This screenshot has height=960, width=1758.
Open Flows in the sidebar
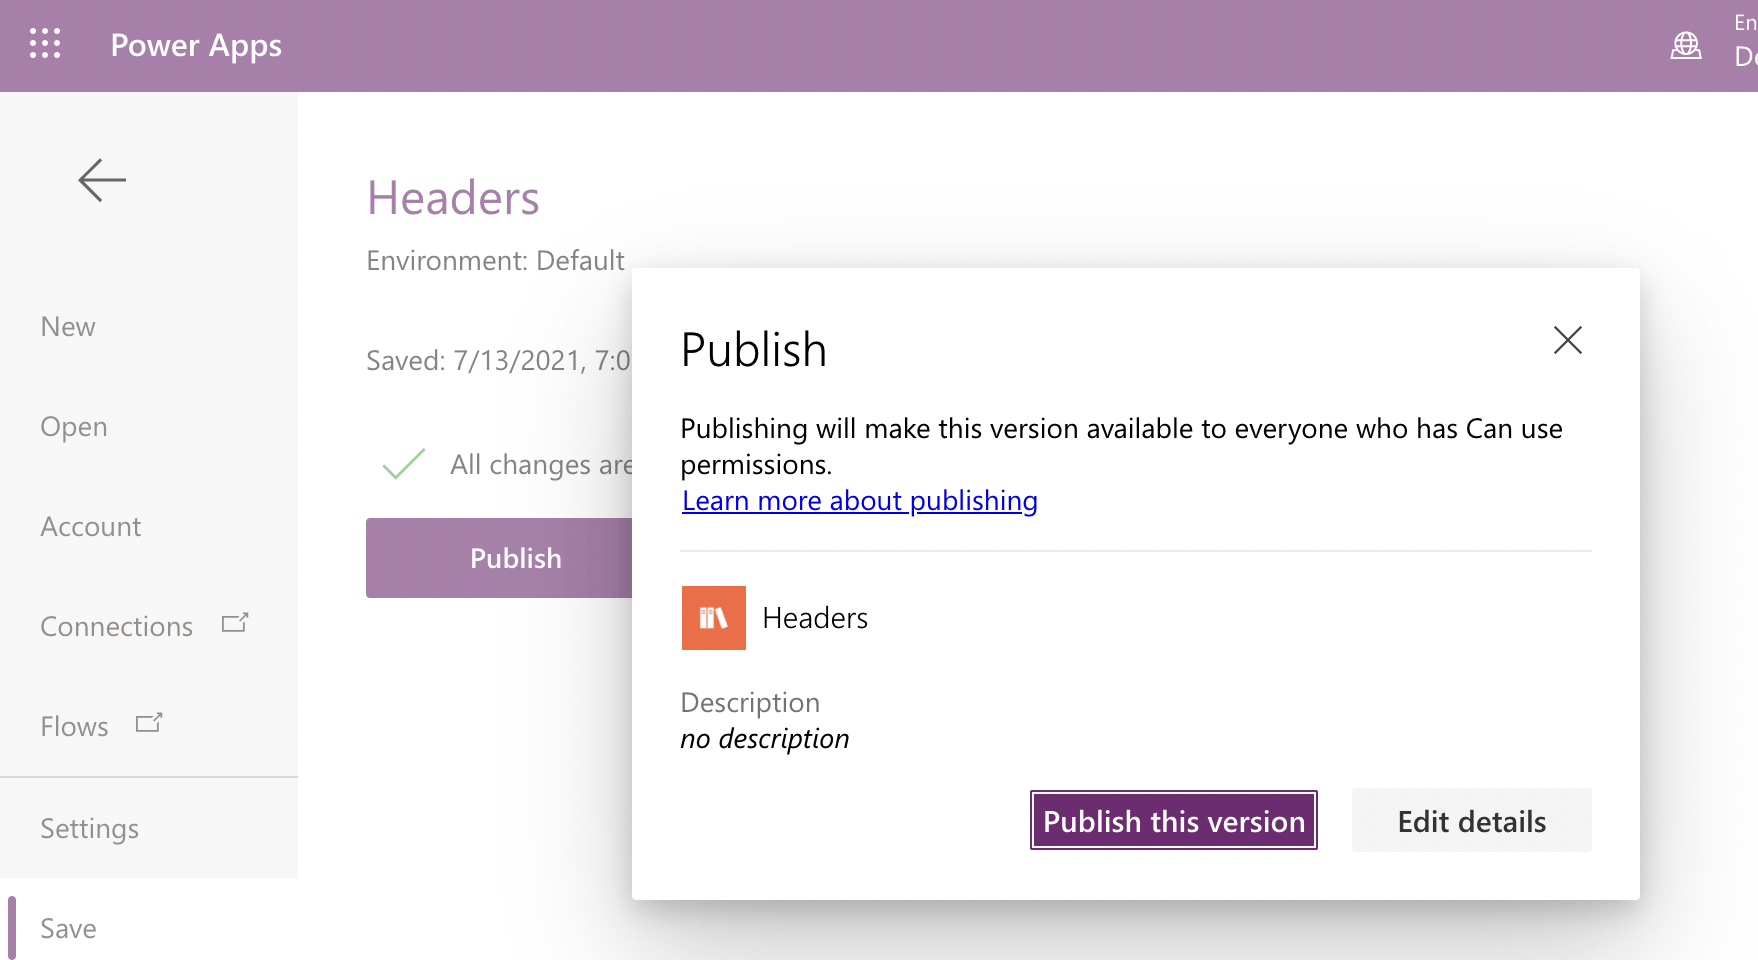[x=74, y=727]
